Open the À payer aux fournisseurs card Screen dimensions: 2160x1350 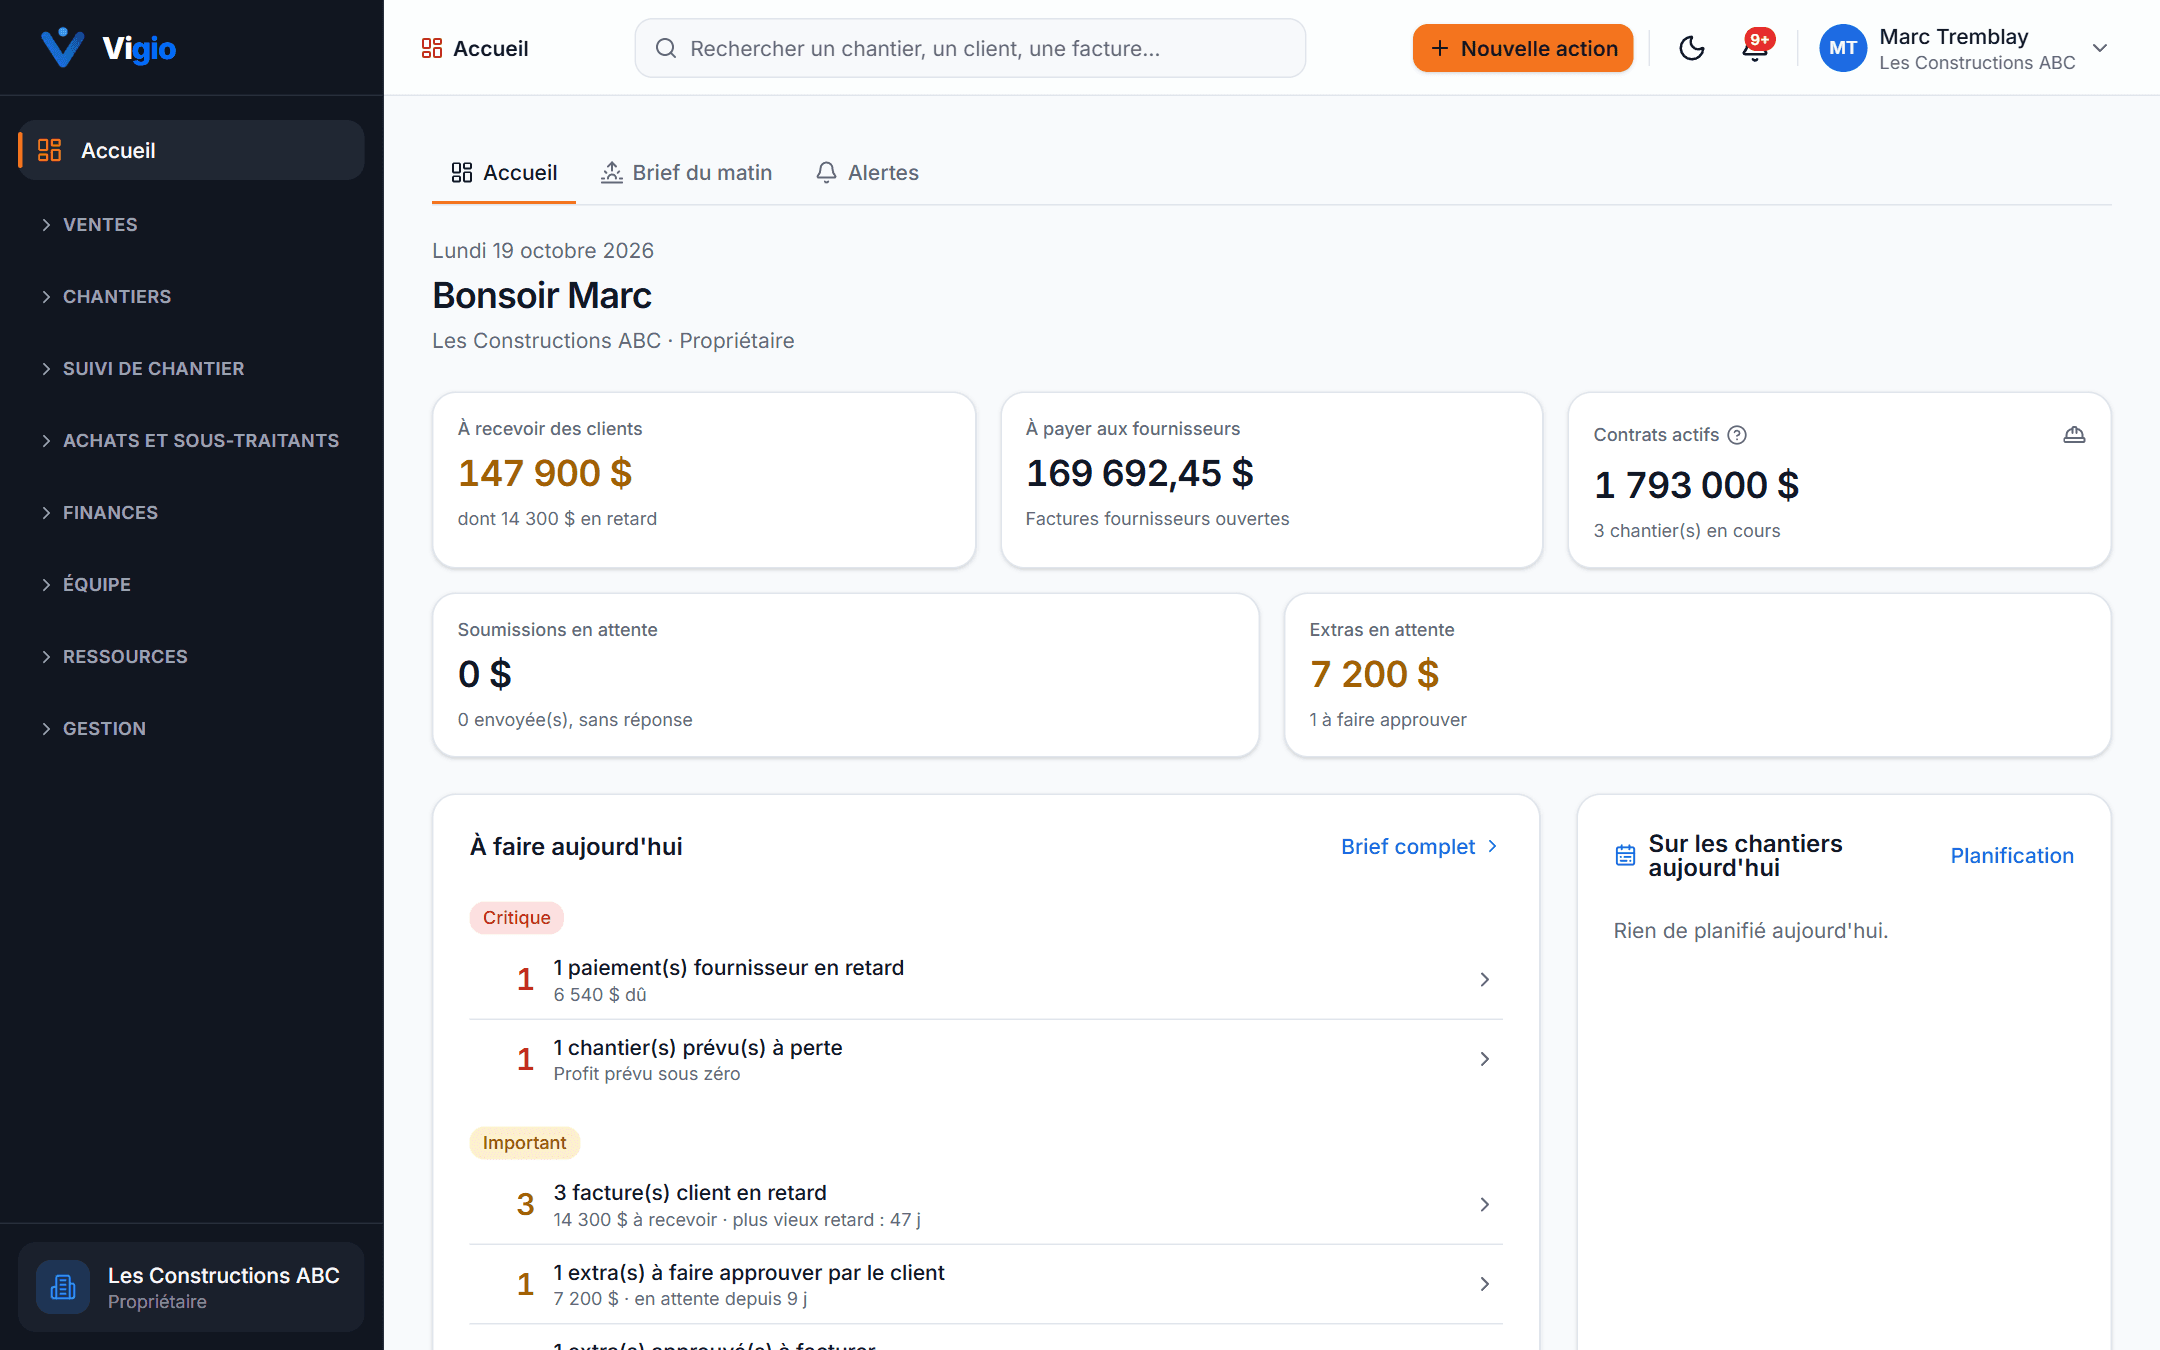(x=1272, y=480)
